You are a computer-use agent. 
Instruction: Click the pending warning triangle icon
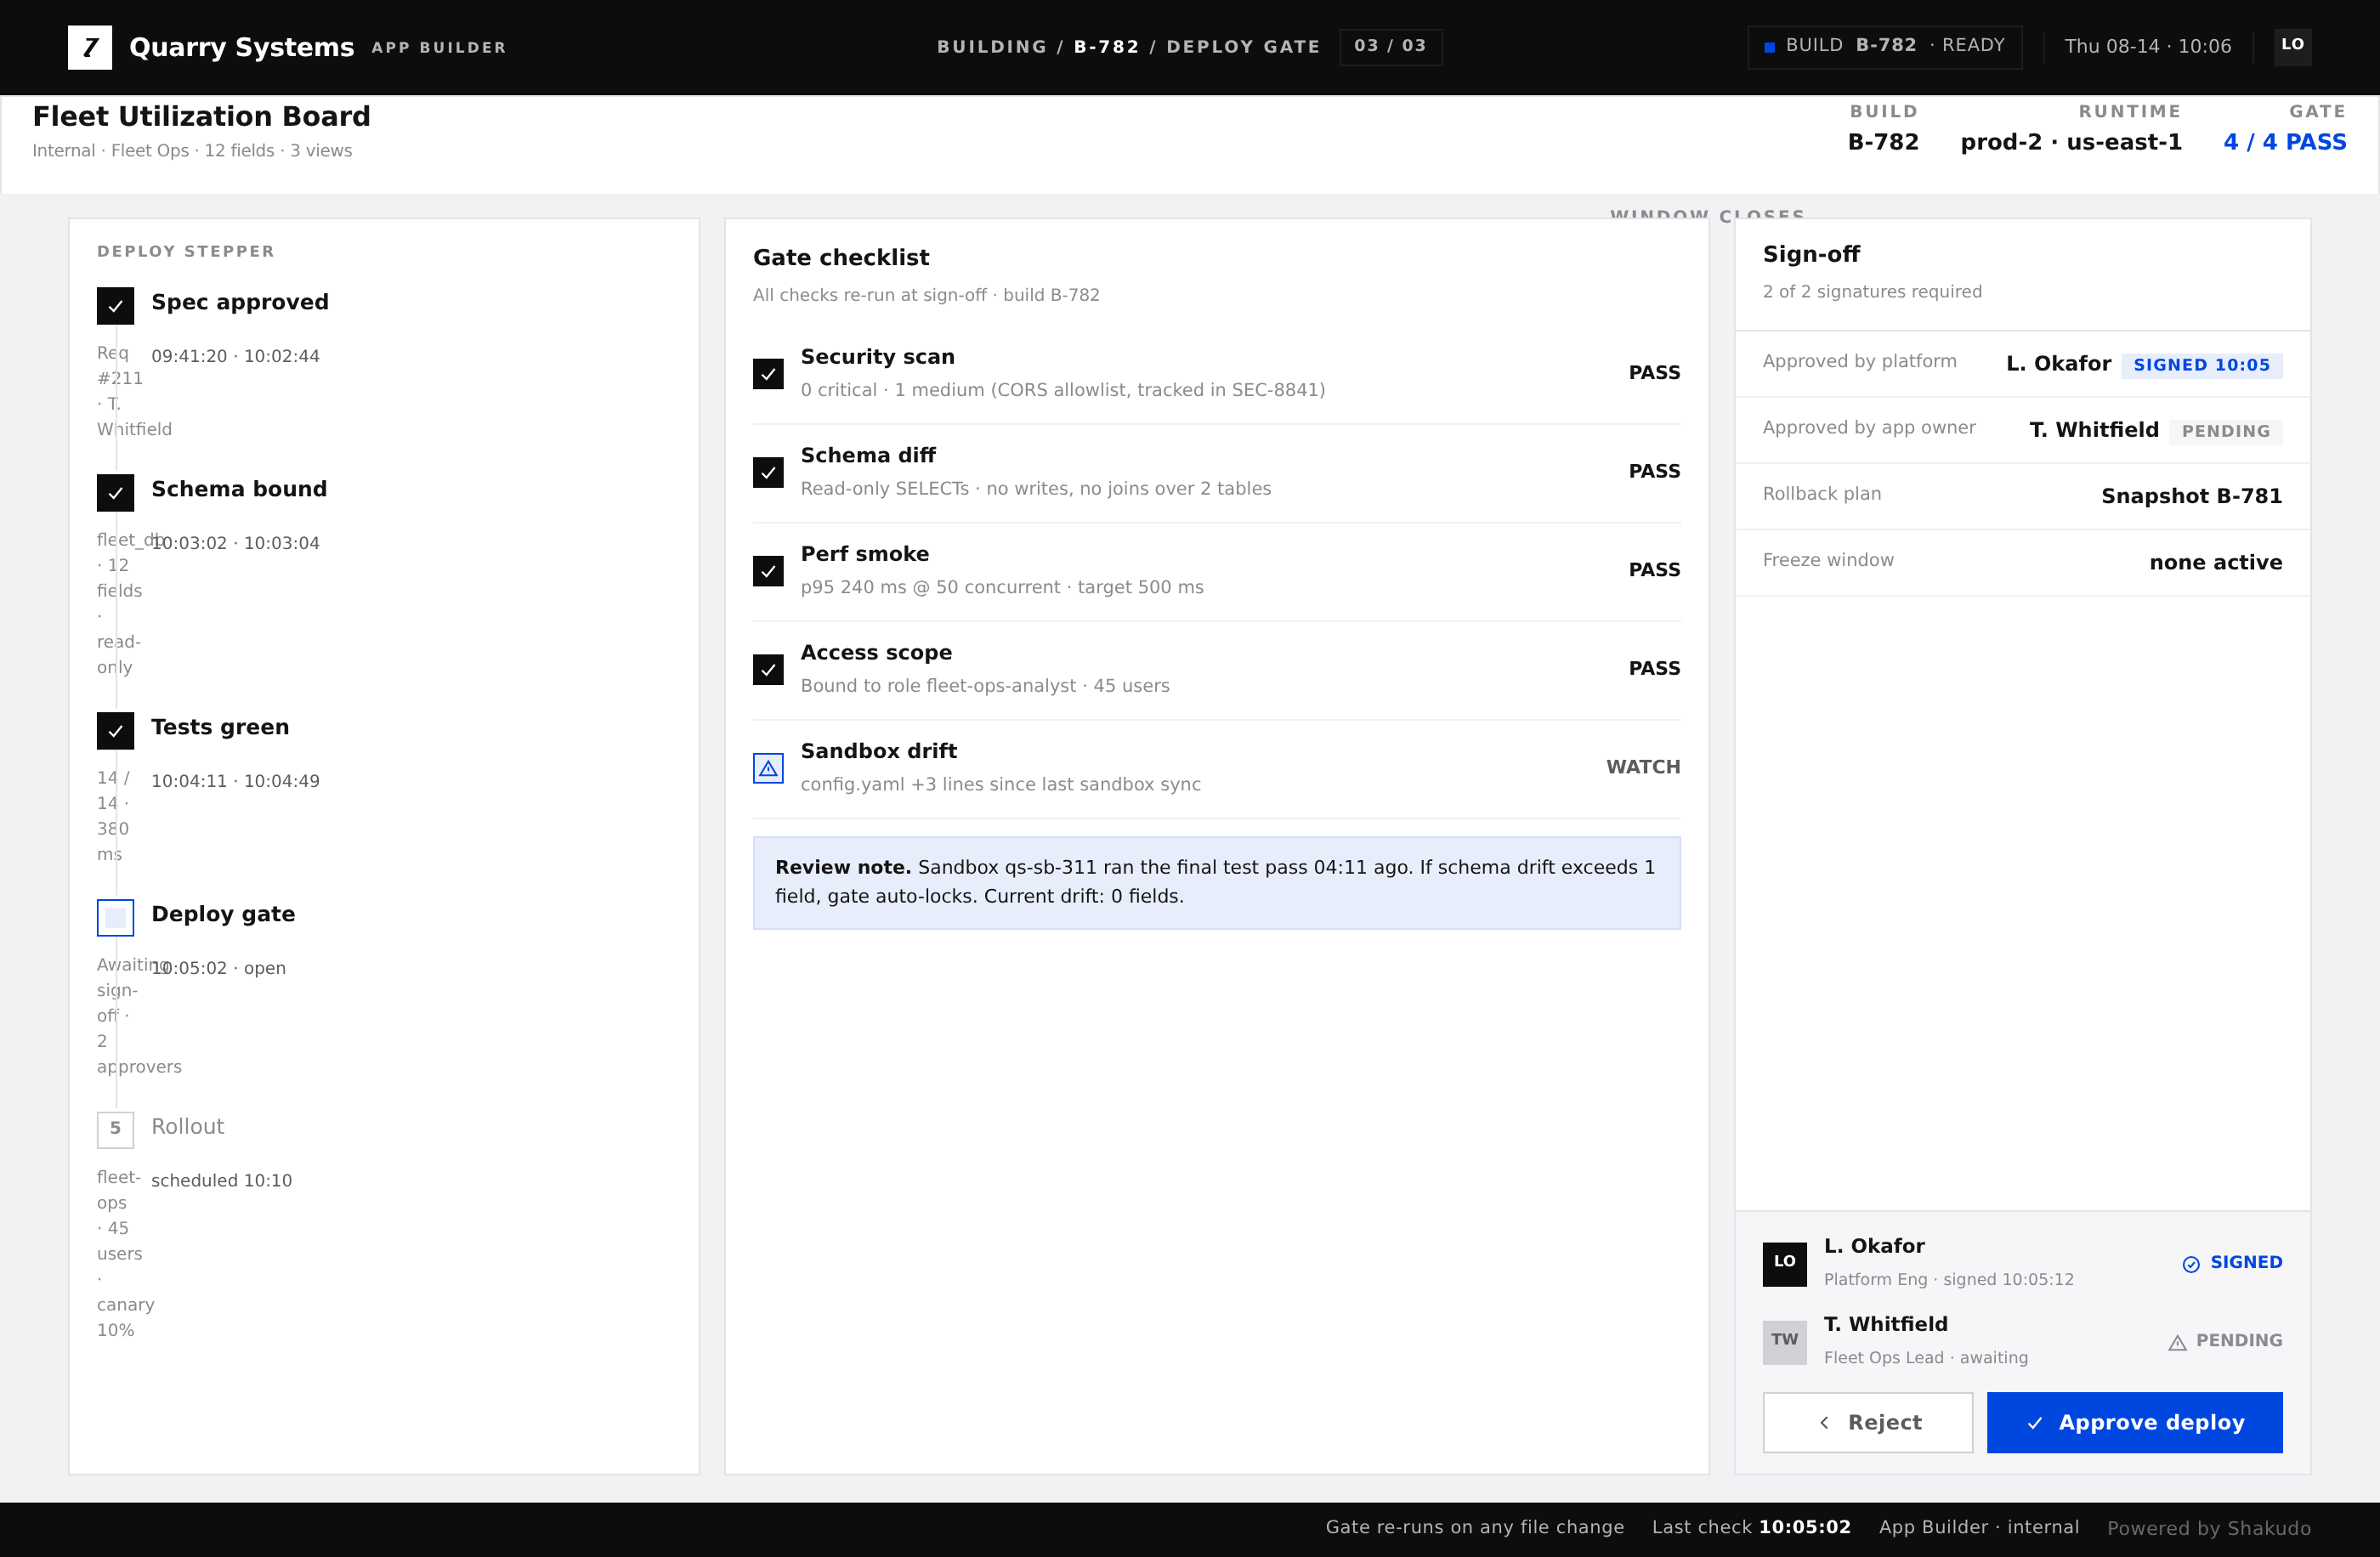tap(2177, 1342)
